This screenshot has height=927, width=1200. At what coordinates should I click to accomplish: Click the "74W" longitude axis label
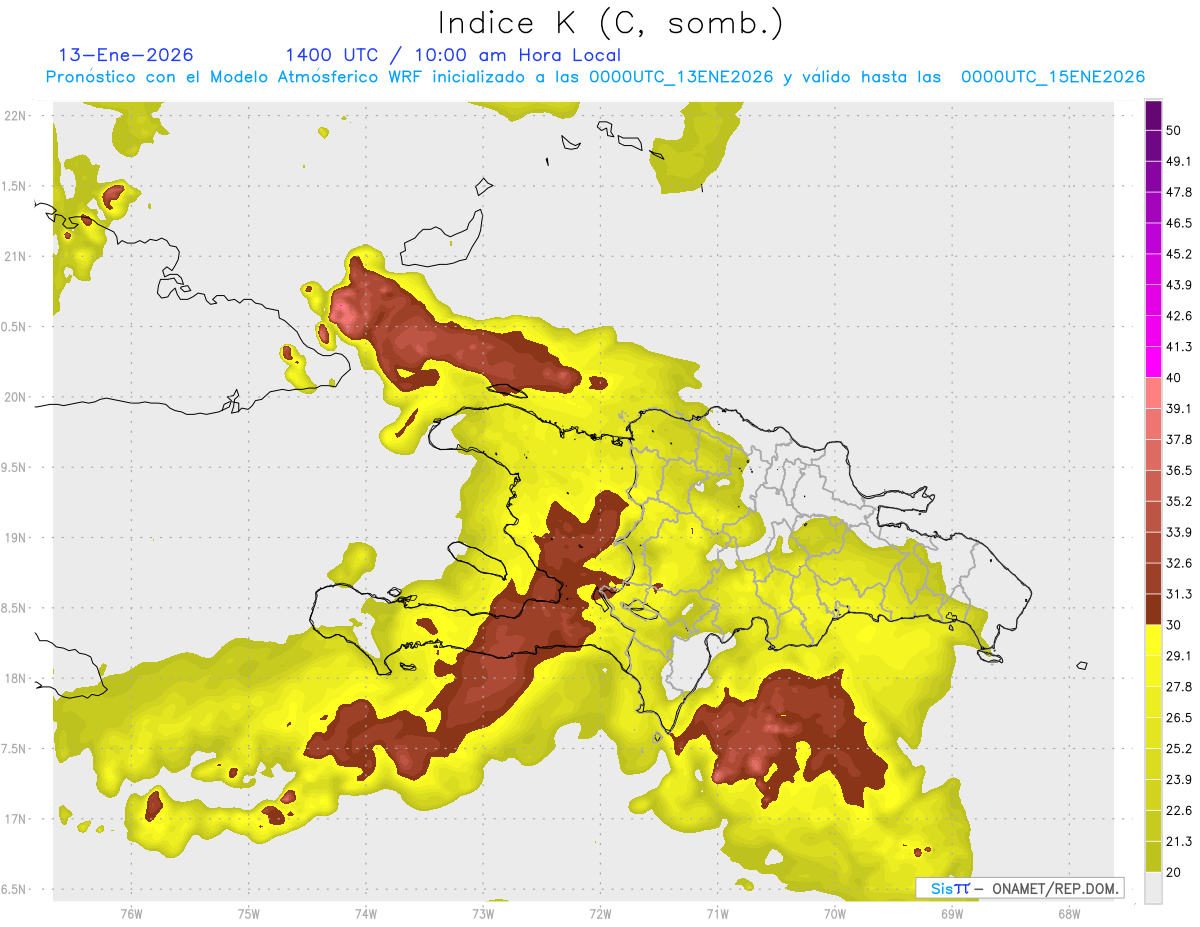[365, 914]
